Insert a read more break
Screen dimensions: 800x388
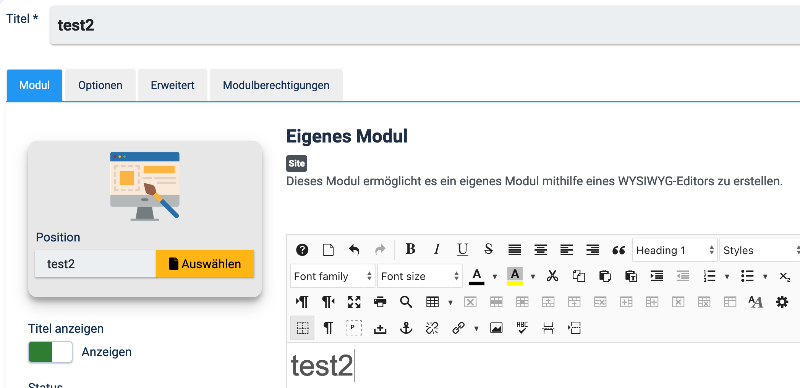pos(574,328)
